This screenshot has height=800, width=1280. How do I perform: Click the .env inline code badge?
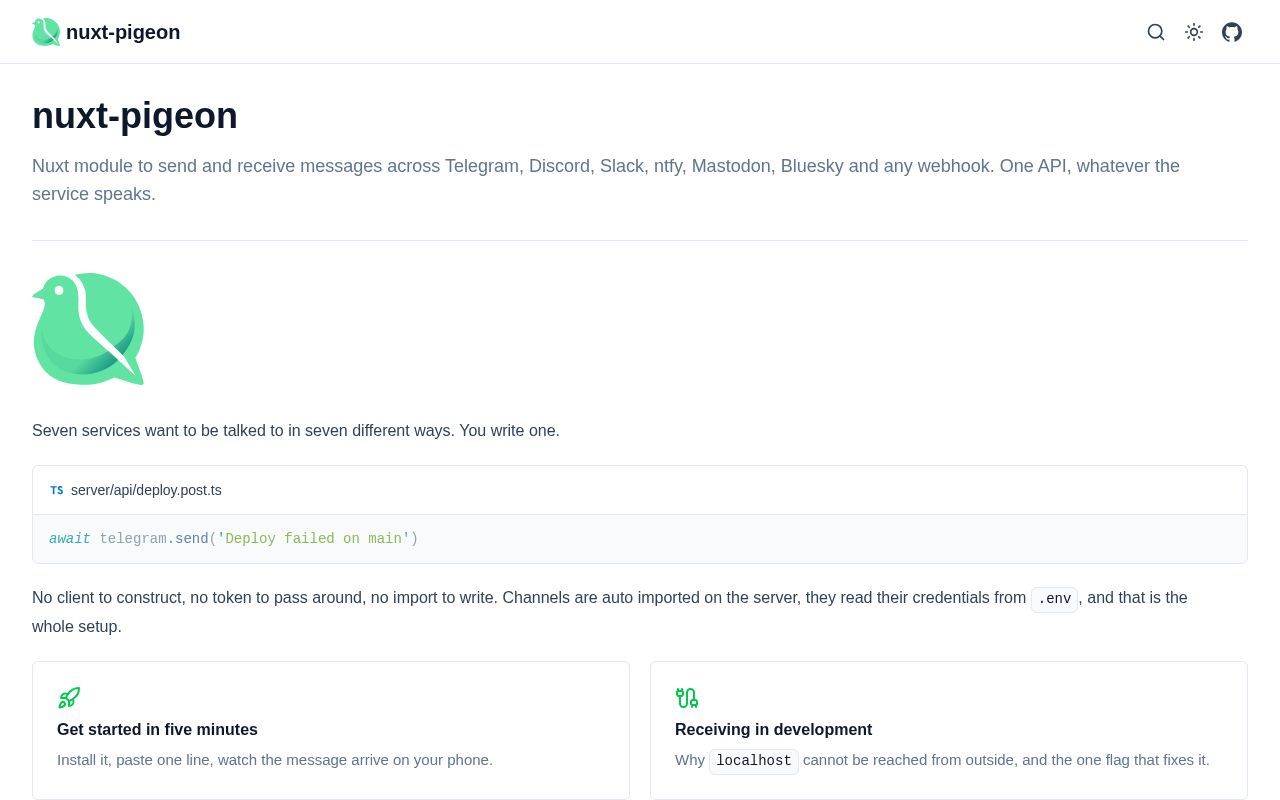click(x=1054, y=599)
